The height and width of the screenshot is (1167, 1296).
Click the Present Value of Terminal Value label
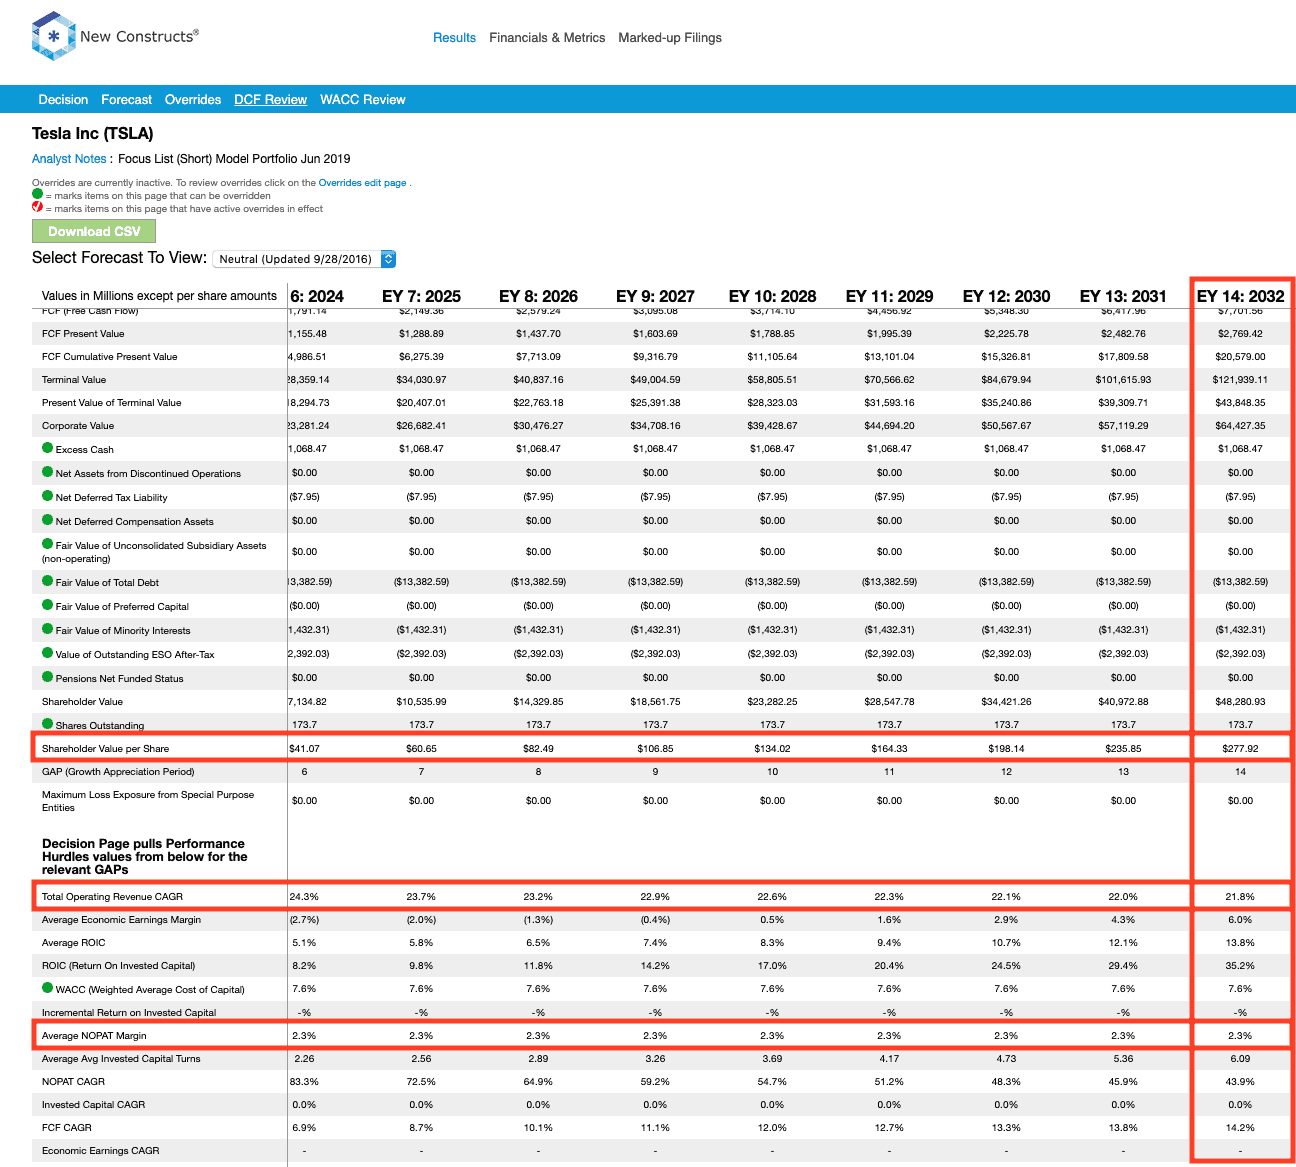tap(112, 402)
